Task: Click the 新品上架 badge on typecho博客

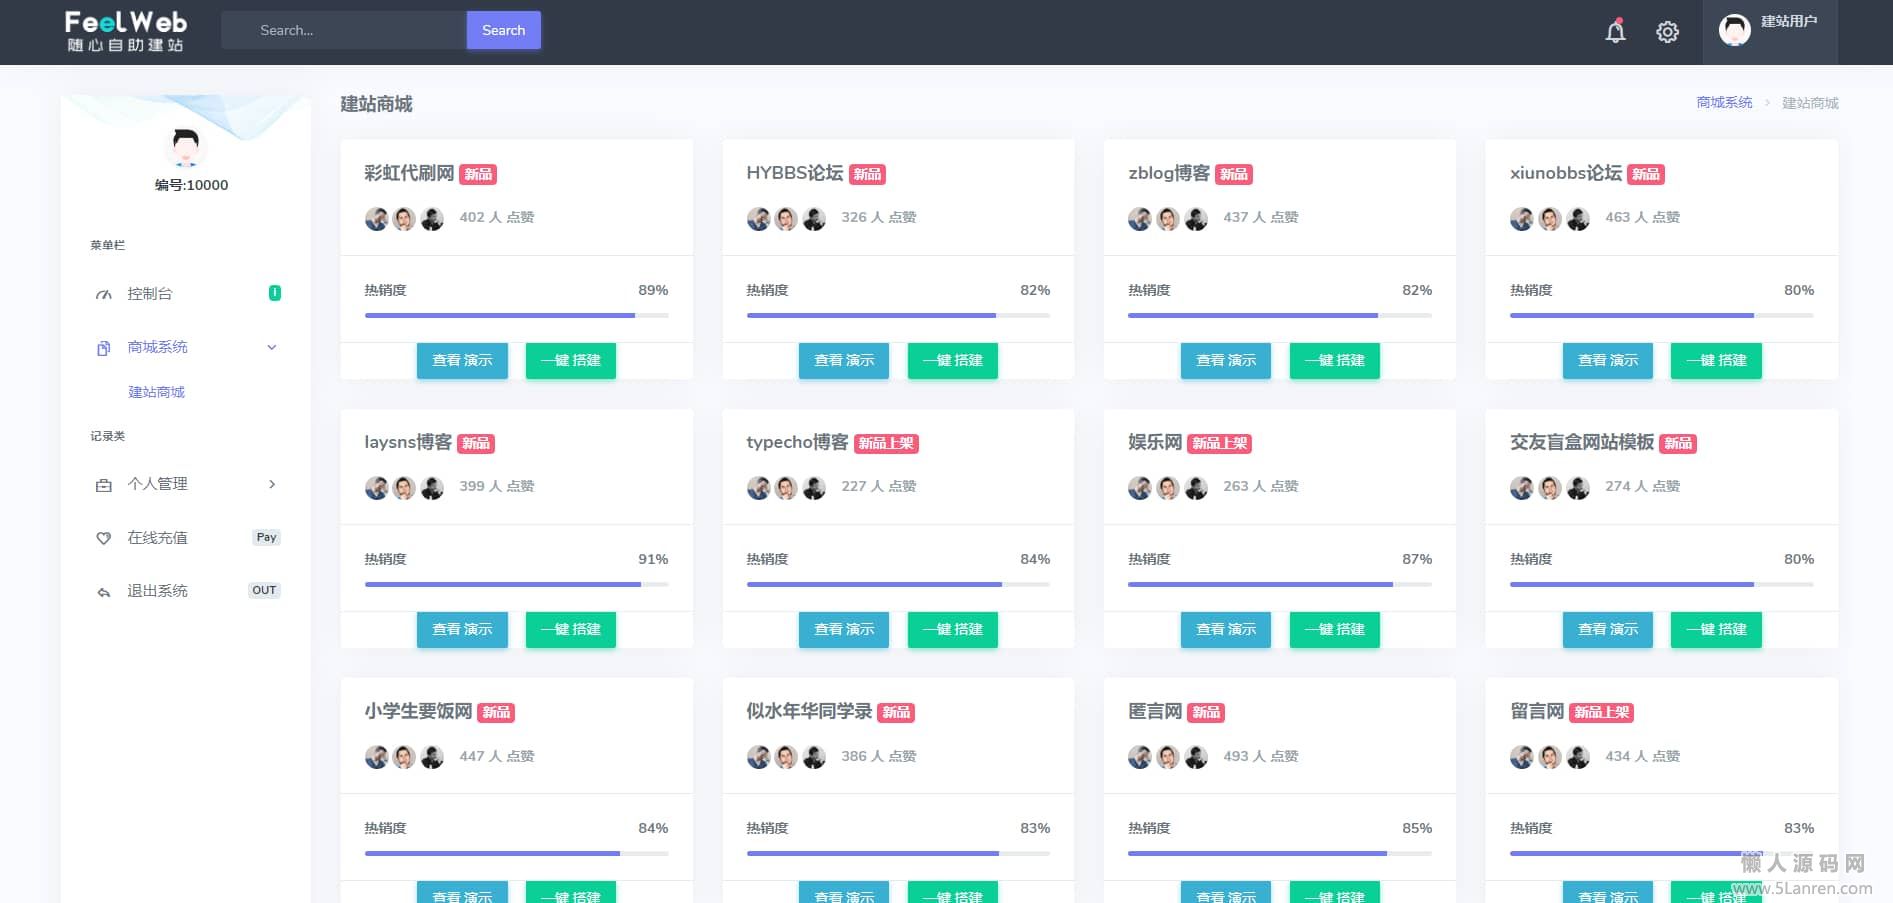Action: click(886, 443)
